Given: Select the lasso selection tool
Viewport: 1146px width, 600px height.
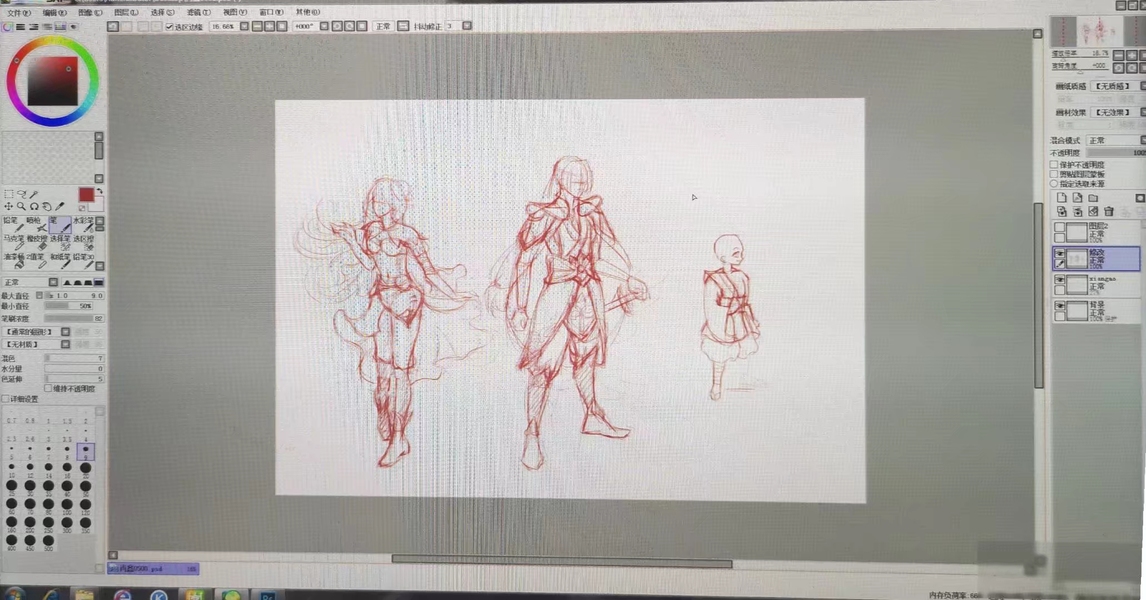Looking at the screenshot, I should point(21,194).
